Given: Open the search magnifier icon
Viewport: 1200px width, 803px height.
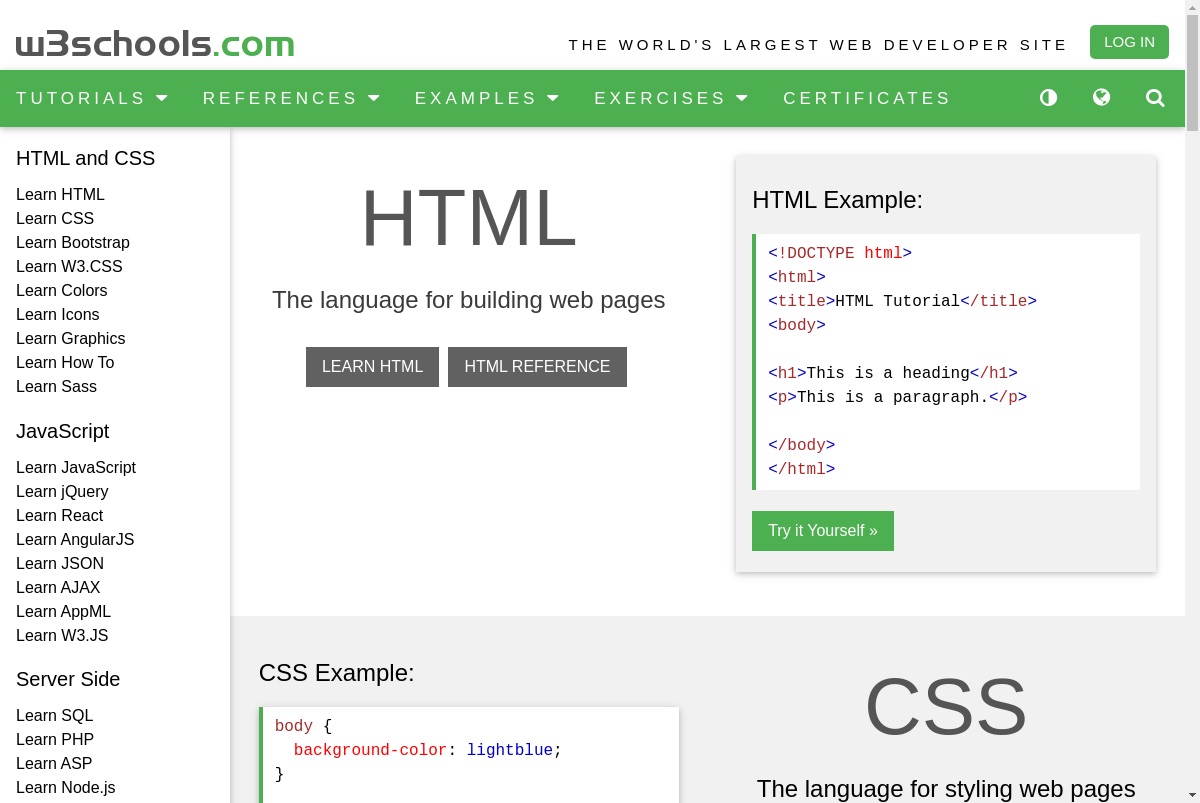Looking at the screenshot, I should coord(1155,98).
